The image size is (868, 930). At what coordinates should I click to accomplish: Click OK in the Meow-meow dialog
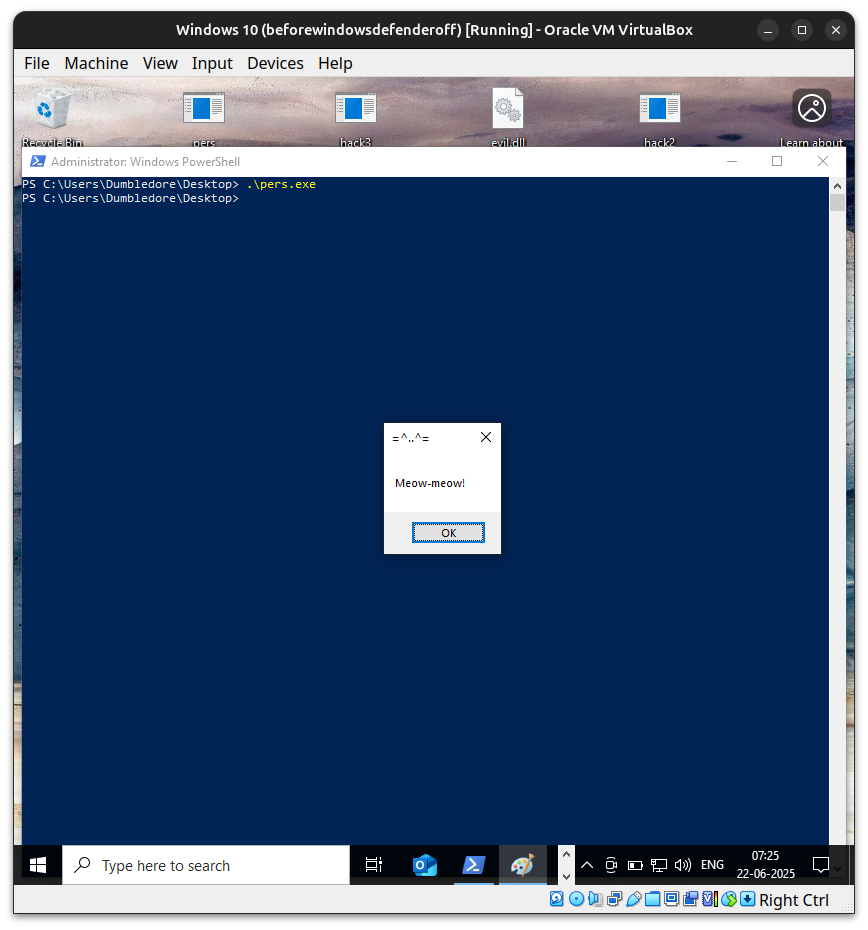click(x=449, y=533)
